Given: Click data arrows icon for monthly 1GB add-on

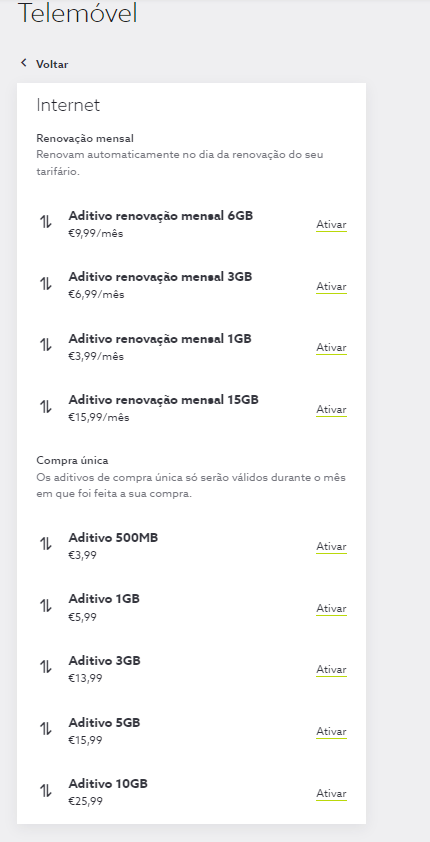Looking at the screenshot, I should point(46,345).
